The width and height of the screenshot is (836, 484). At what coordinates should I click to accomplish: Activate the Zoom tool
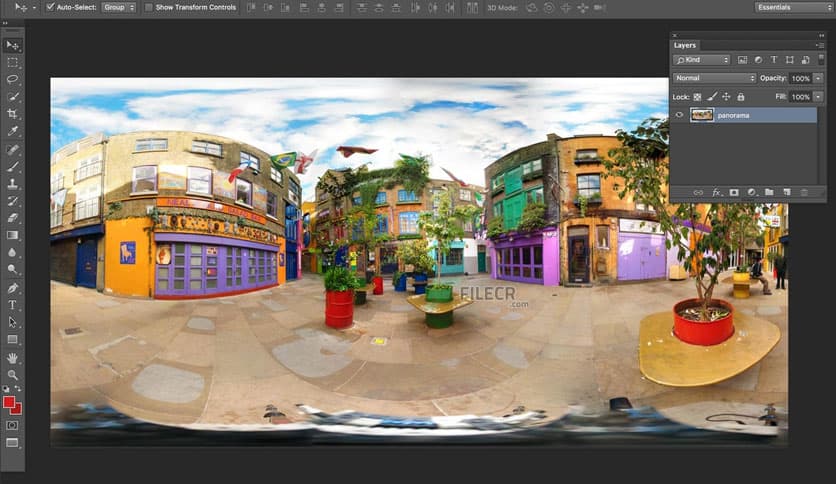pos(13,374)
